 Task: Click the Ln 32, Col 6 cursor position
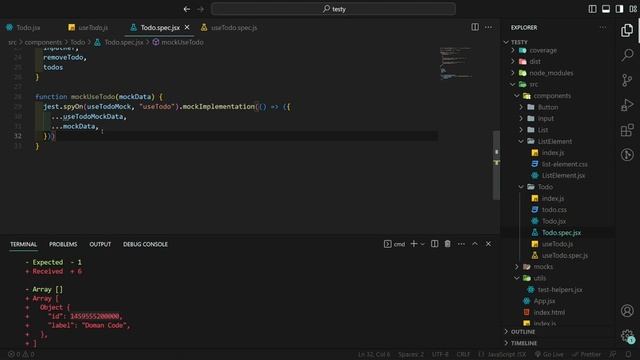click(374, 354)
